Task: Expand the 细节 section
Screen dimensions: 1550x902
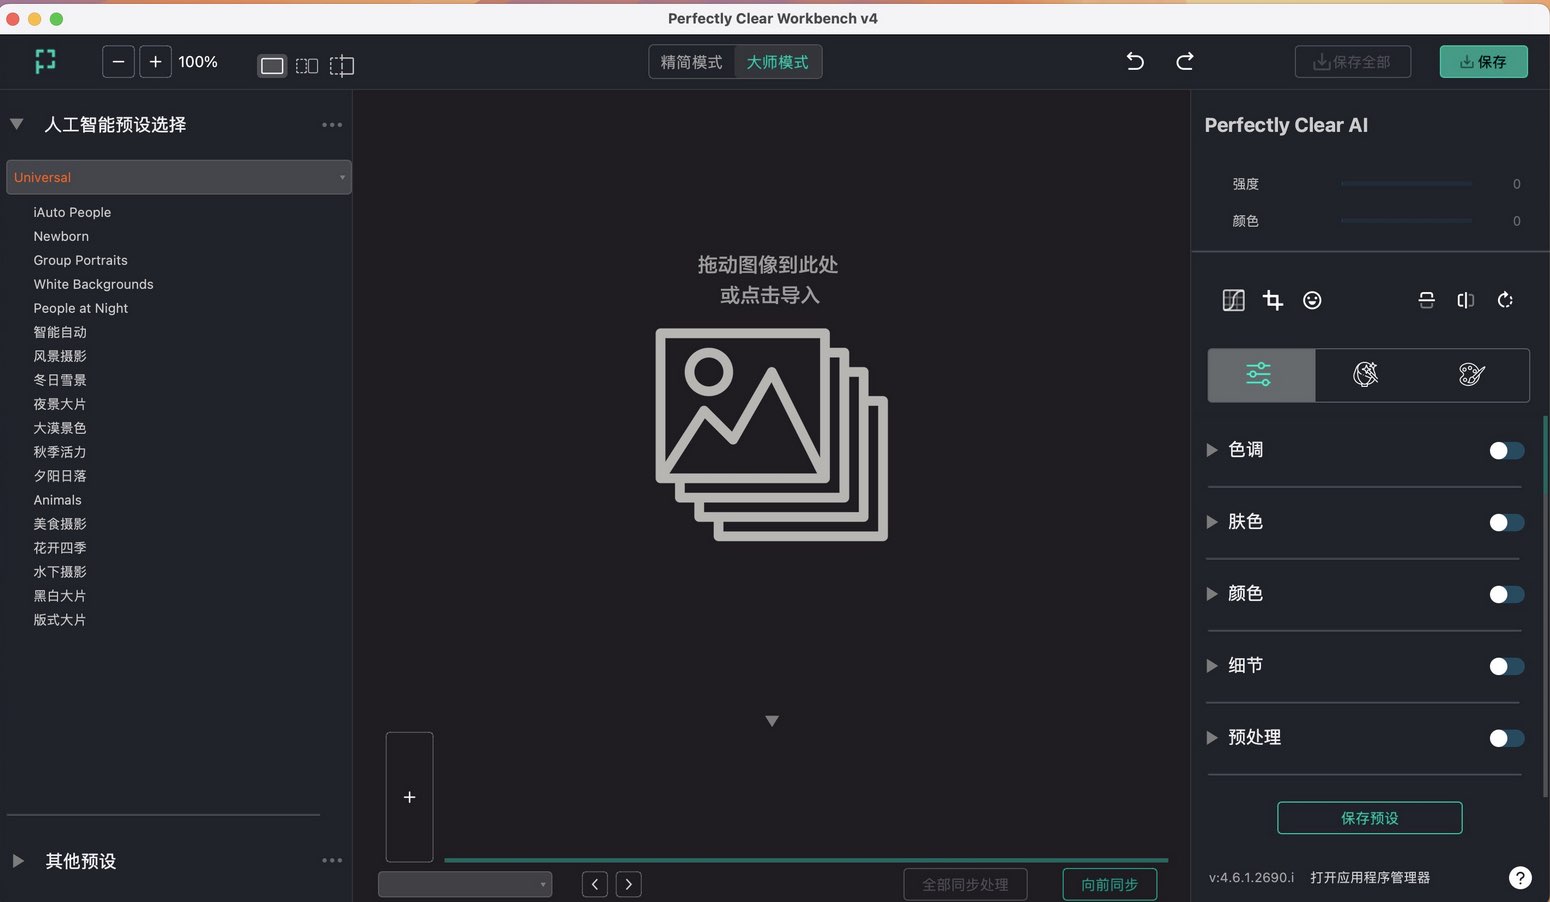Action: 1212,666
